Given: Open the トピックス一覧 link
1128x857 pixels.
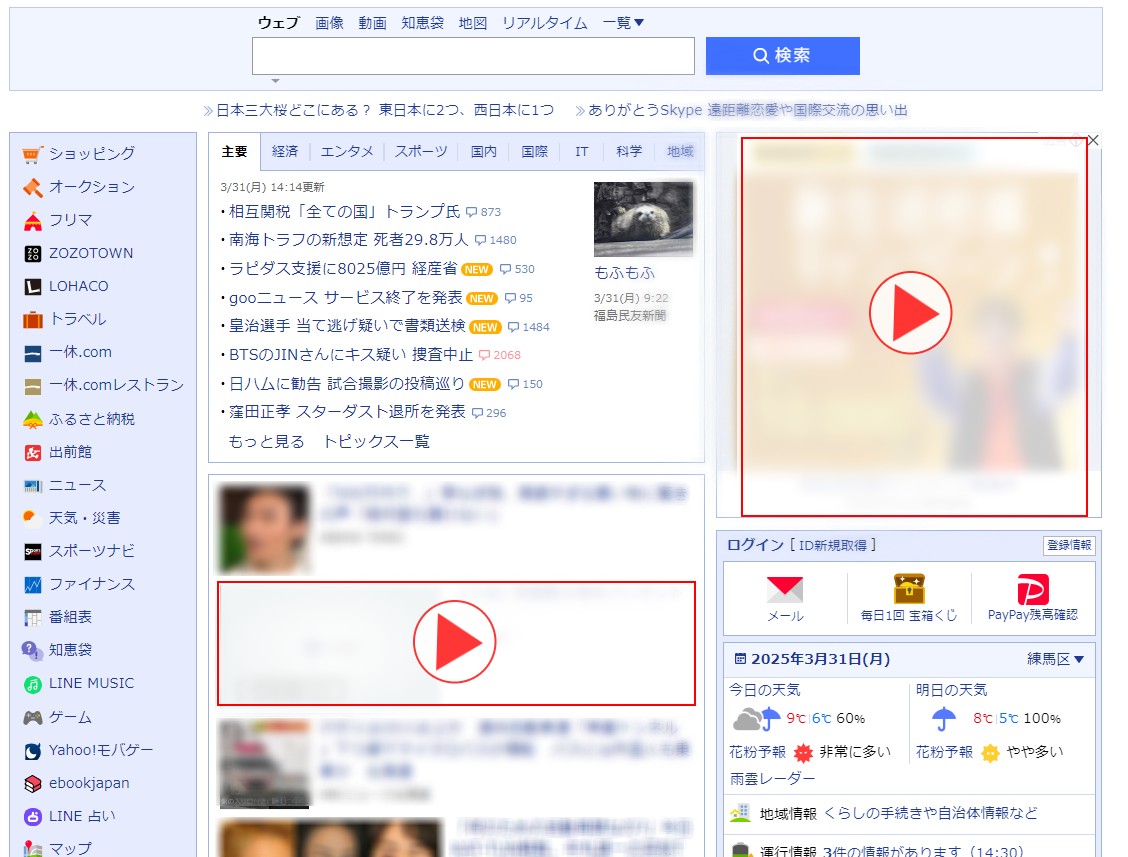Looking at the screenshot, I should click(x=376, y=442).
